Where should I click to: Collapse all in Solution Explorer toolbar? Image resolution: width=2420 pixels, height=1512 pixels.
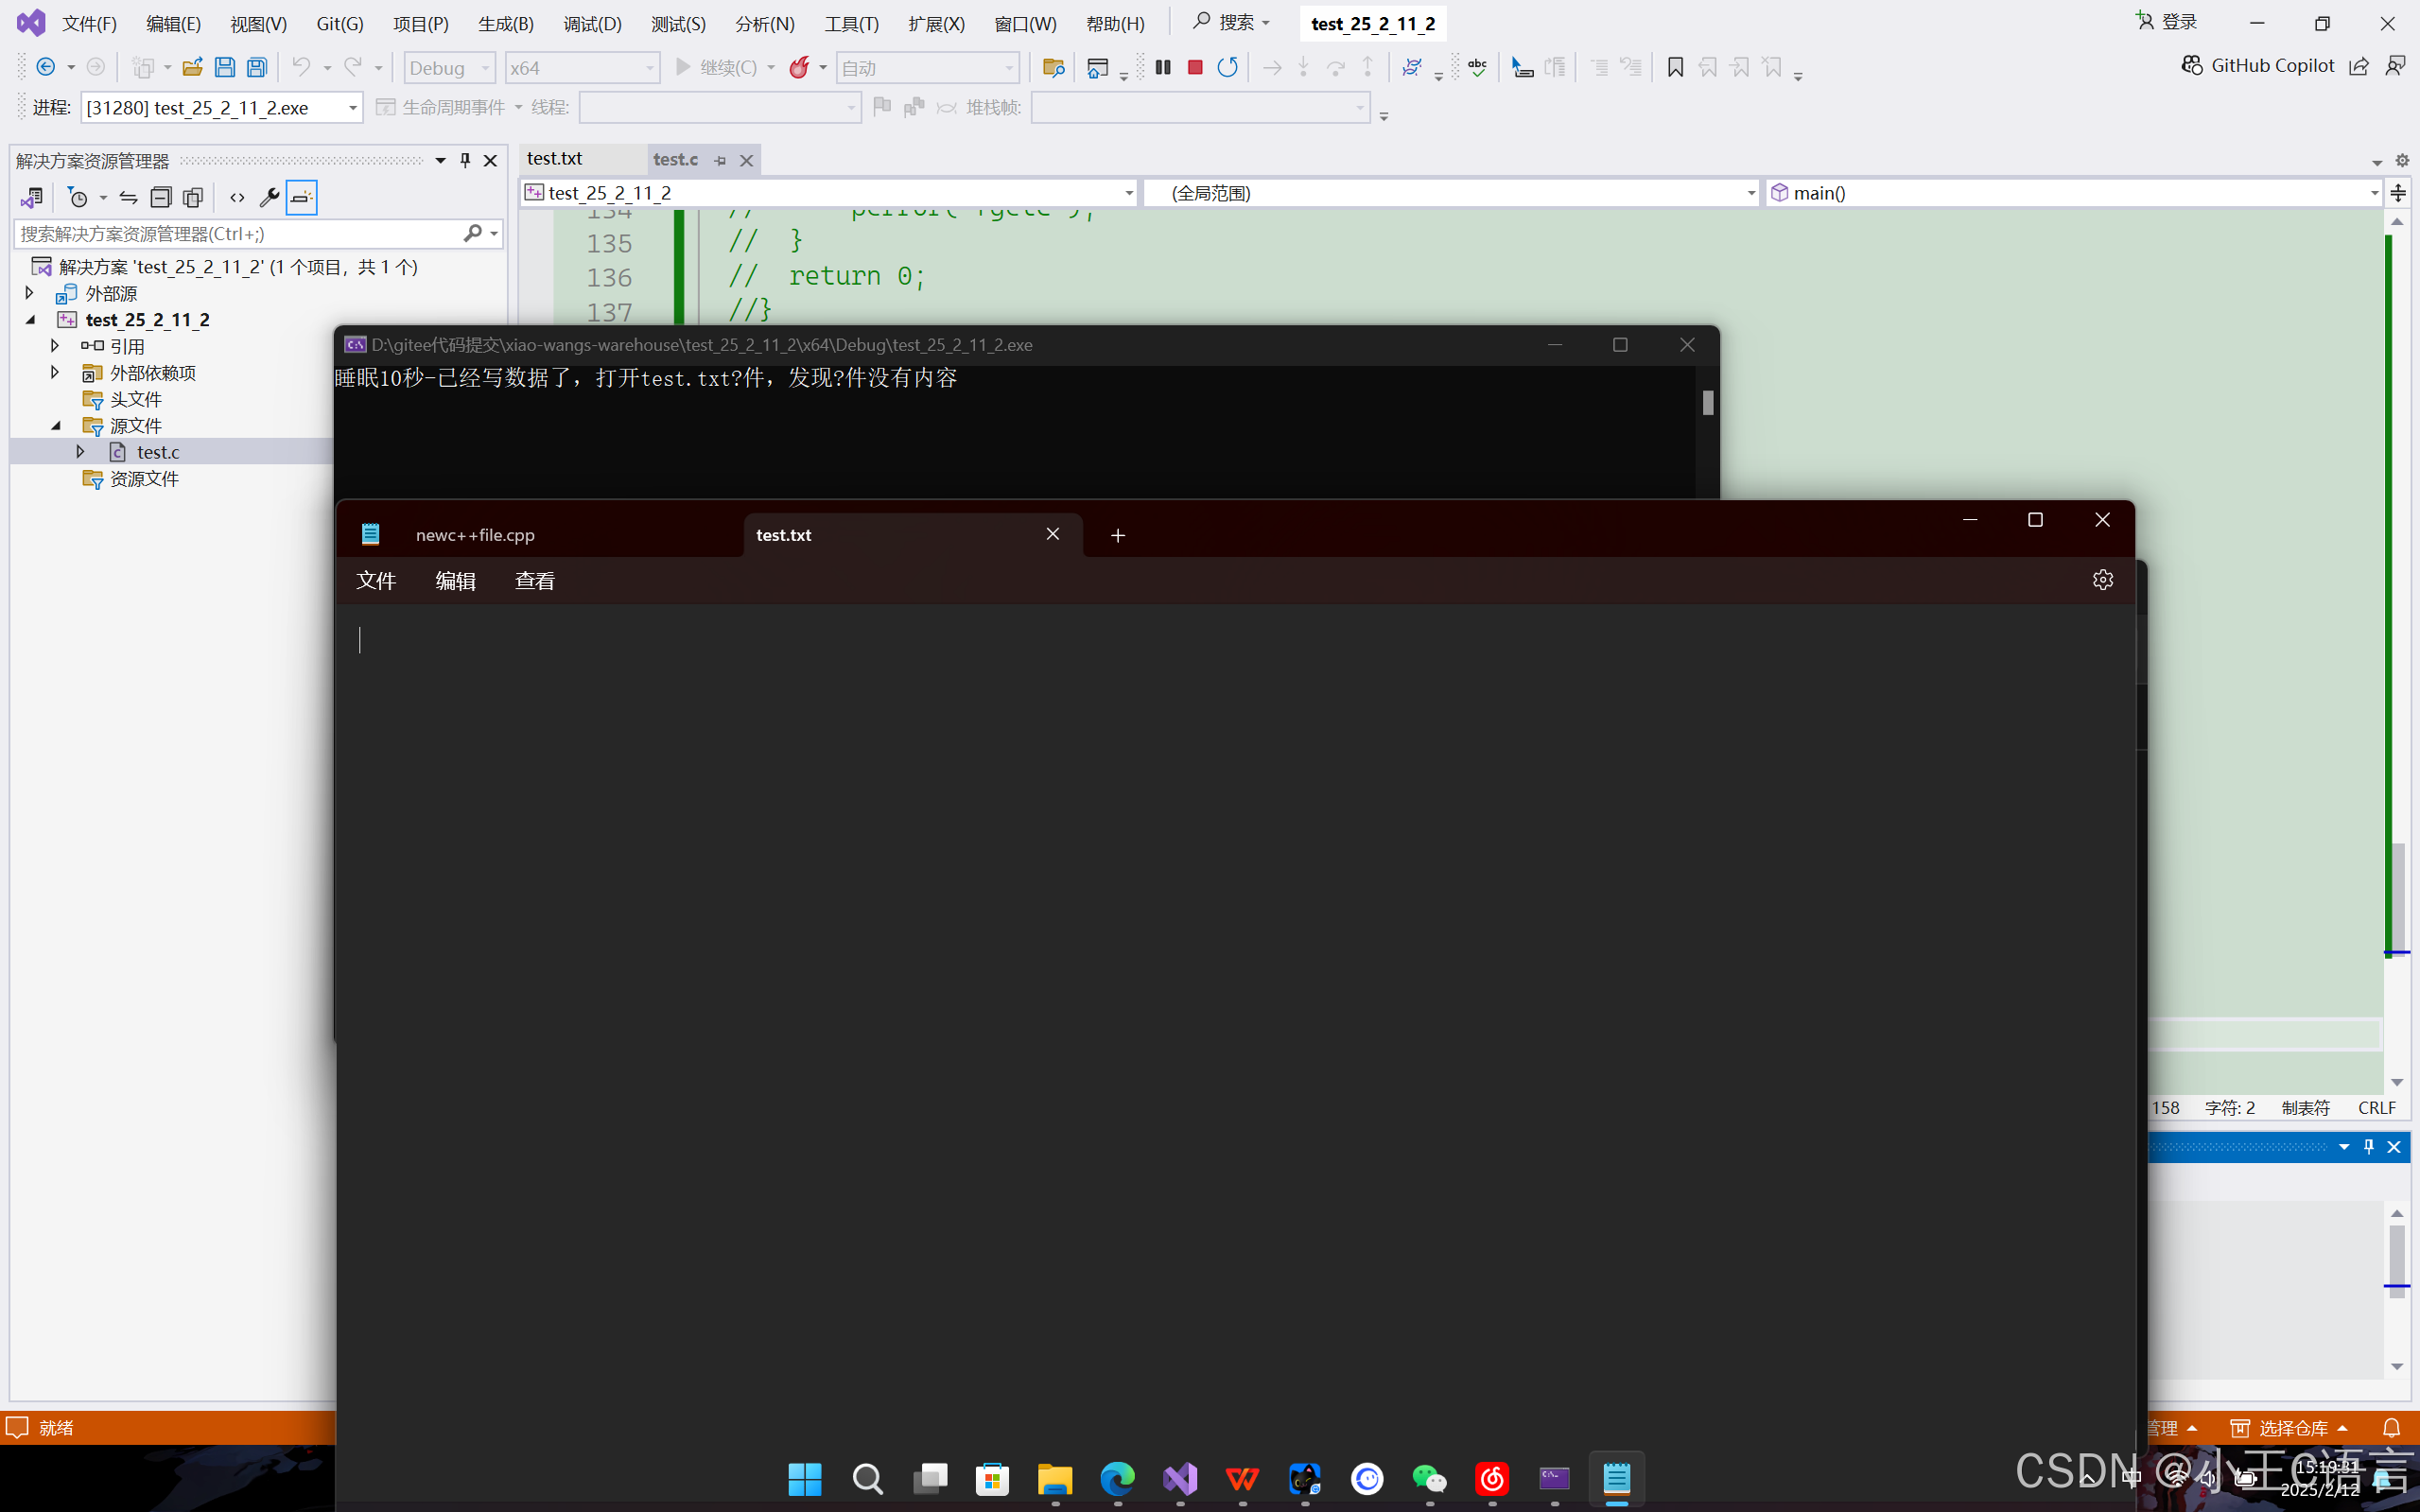[x=160, y=198]
